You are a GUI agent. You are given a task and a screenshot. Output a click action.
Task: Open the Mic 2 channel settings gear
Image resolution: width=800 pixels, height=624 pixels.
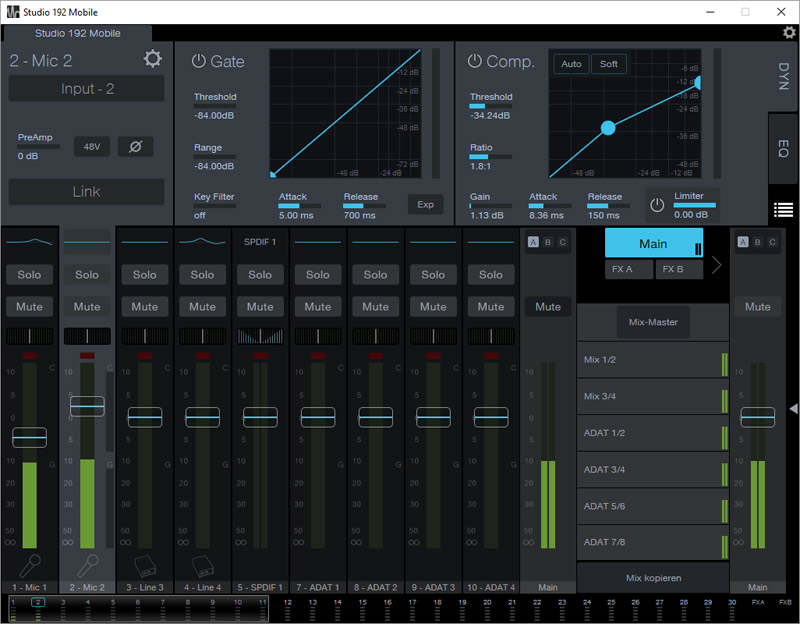click(152, 59)
